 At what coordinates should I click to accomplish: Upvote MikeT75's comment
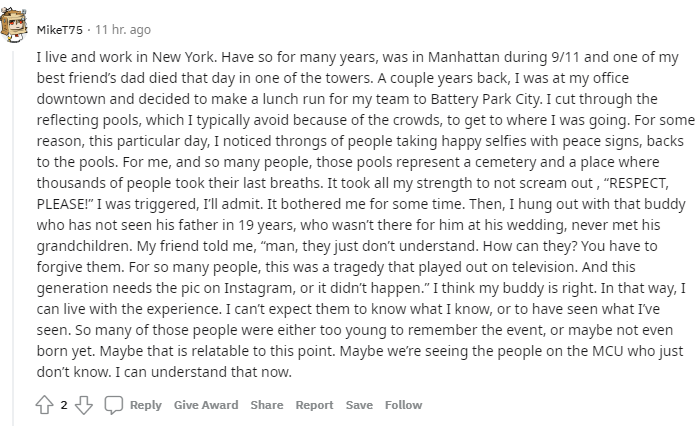click(x=45, y=405)
